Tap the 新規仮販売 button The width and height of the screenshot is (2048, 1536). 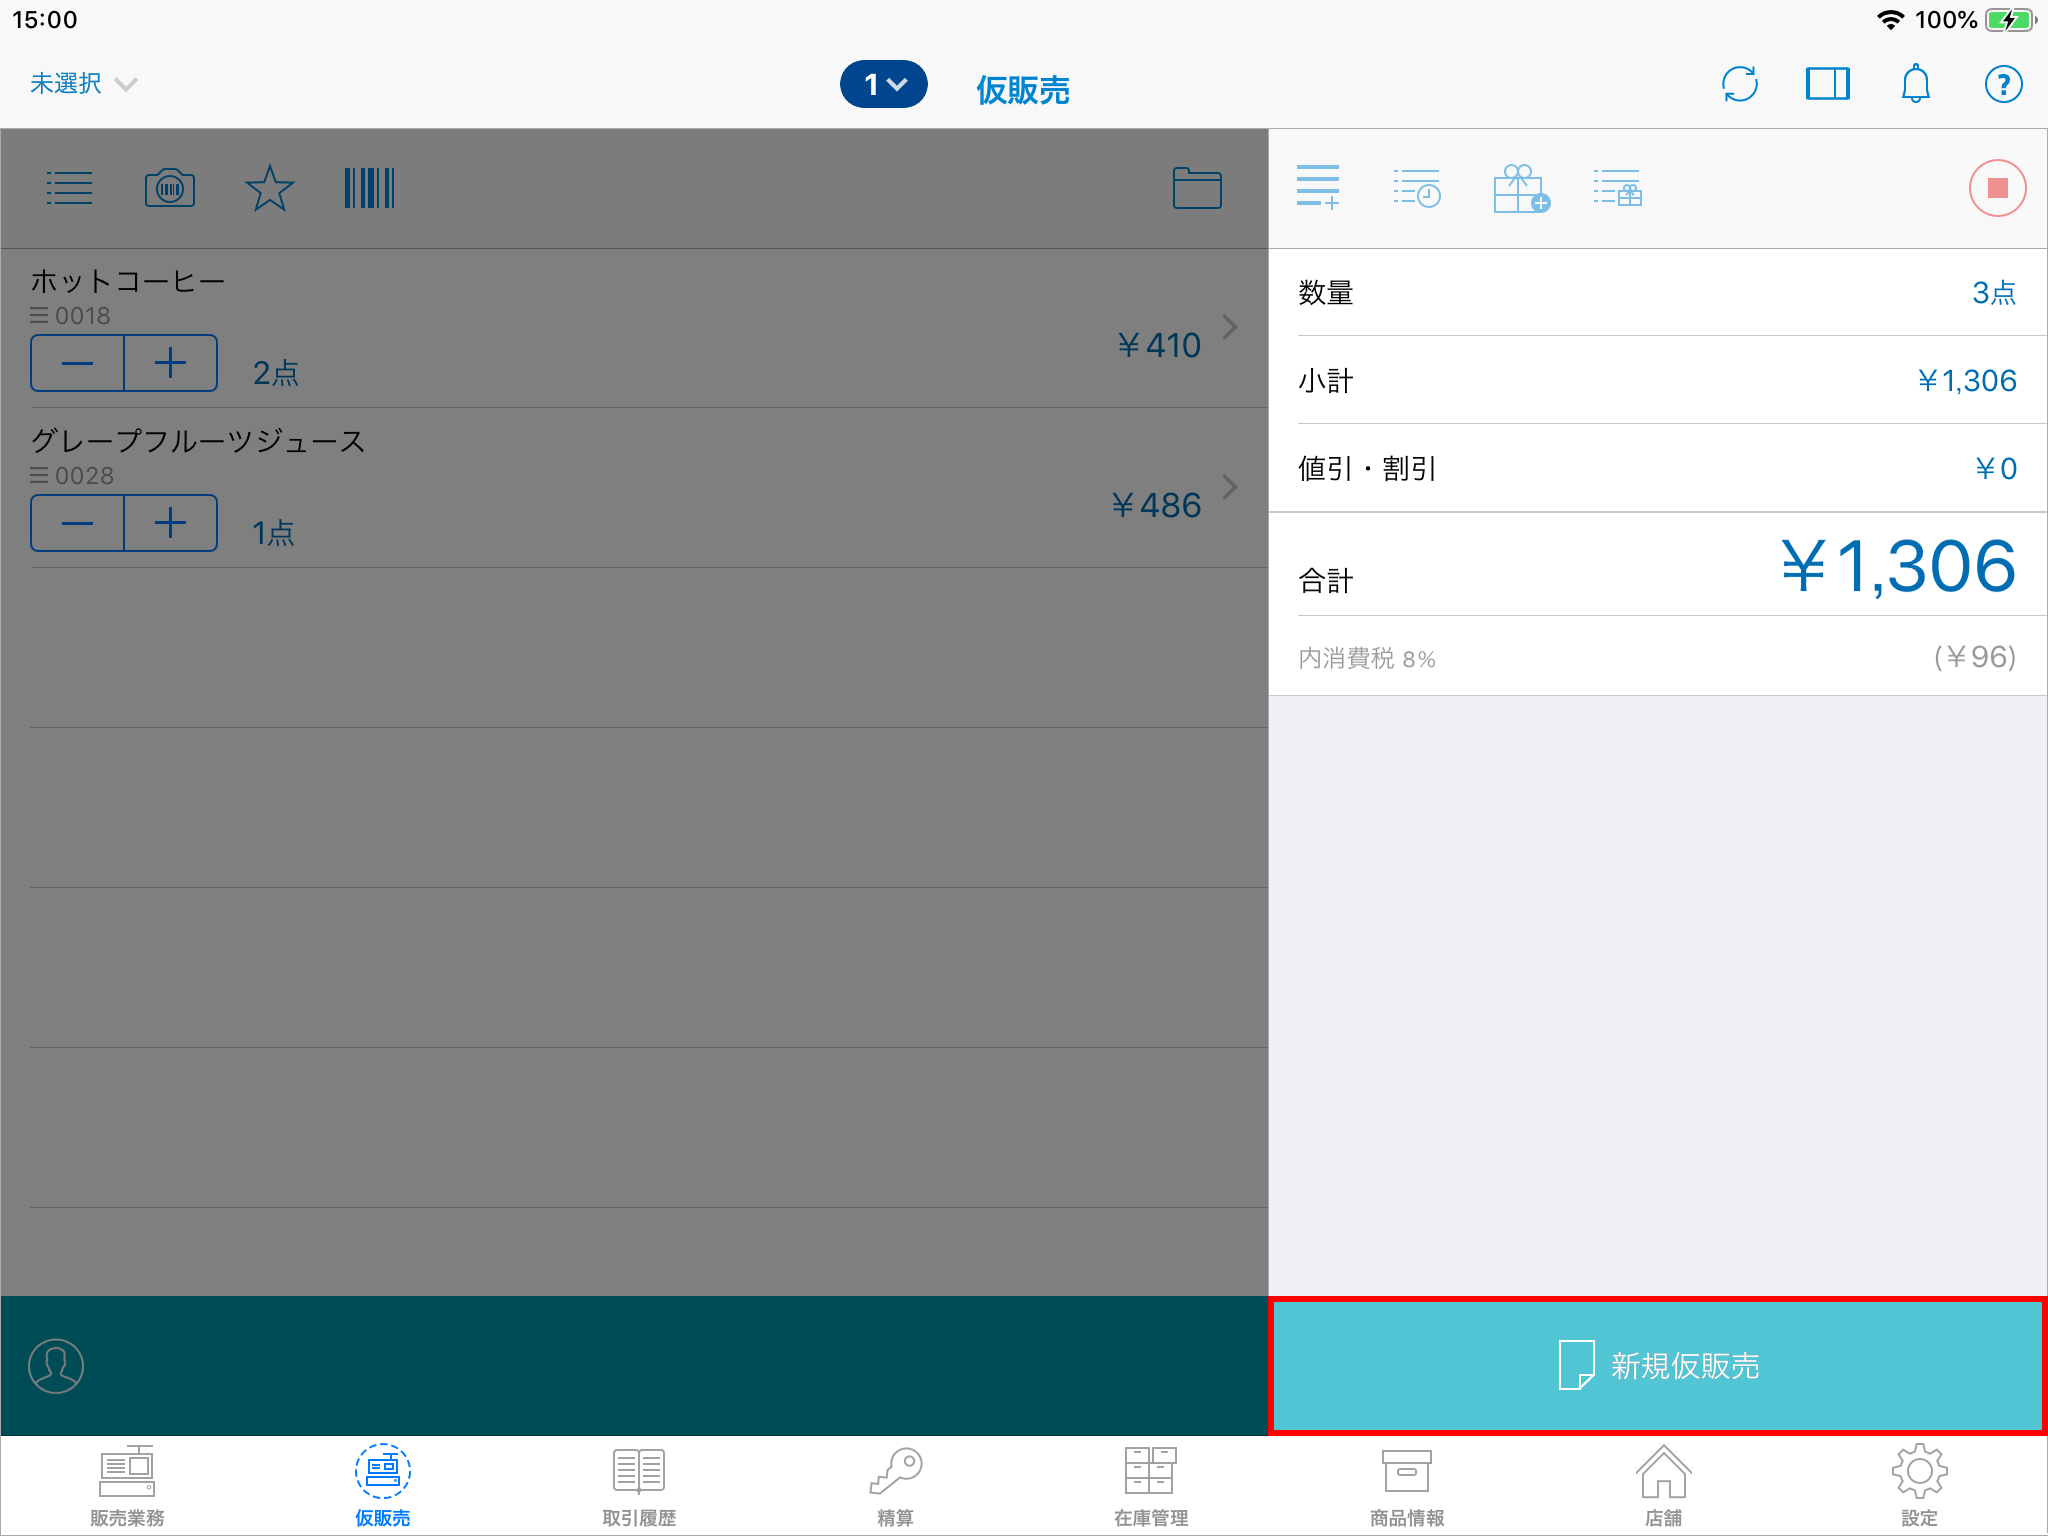point(1657,1366)
